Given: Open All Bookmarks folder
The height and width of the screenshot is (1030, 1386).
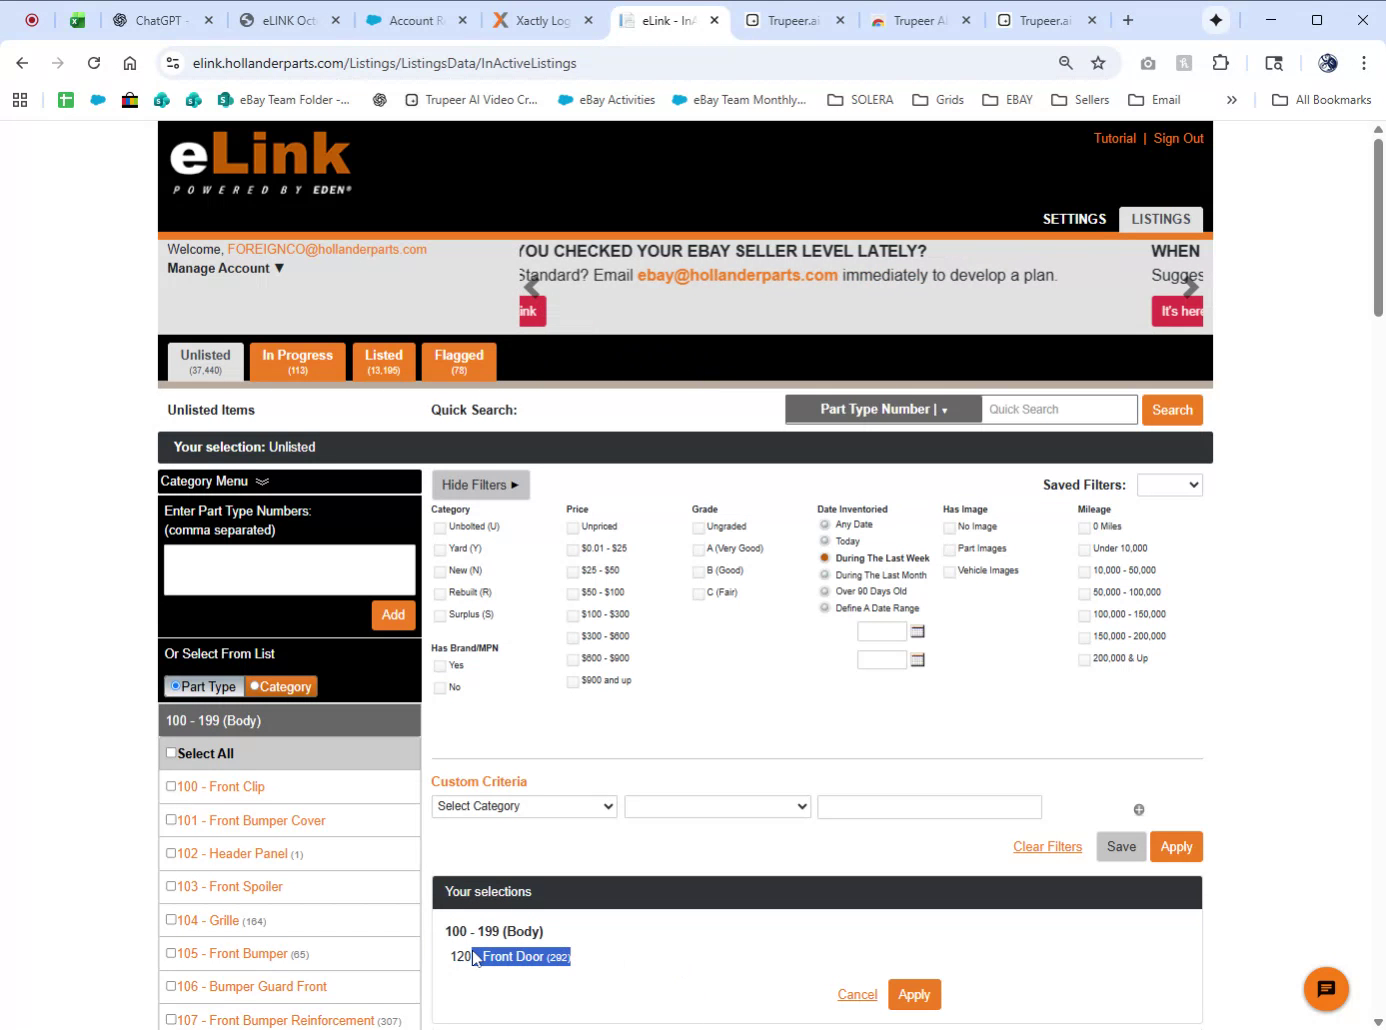Looking at the screenshot, I should [x=1321, y=100].
